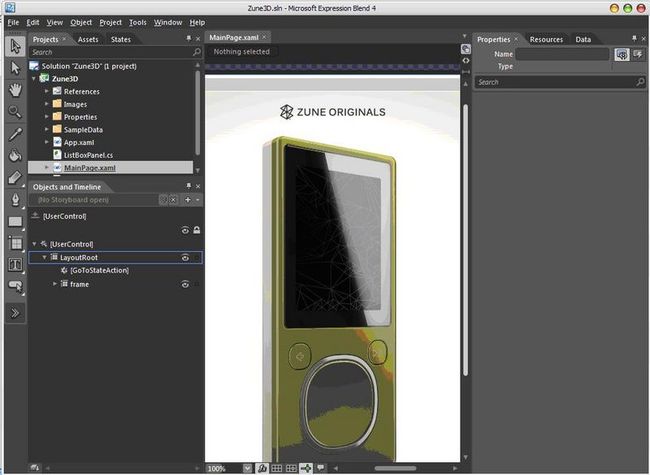This screenshot has height=475, width=650.
Task: Click the Projects search magnifier icon
Action: [x=197, y=52]
